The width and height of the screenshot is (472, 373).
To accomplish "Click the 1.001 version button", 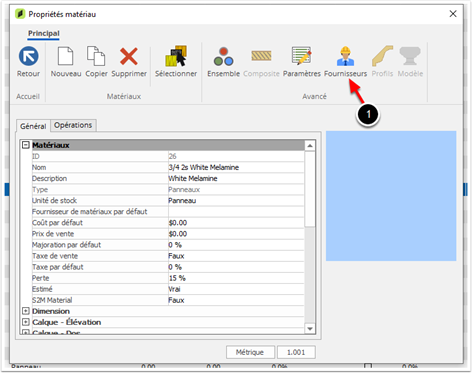I will coord(296,352).
